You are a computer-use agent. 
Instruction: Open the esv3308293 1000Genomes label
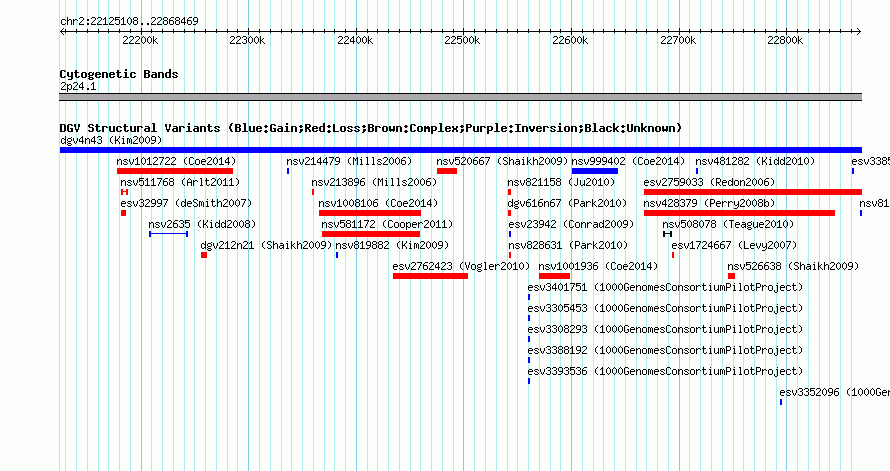pos(665,329)
